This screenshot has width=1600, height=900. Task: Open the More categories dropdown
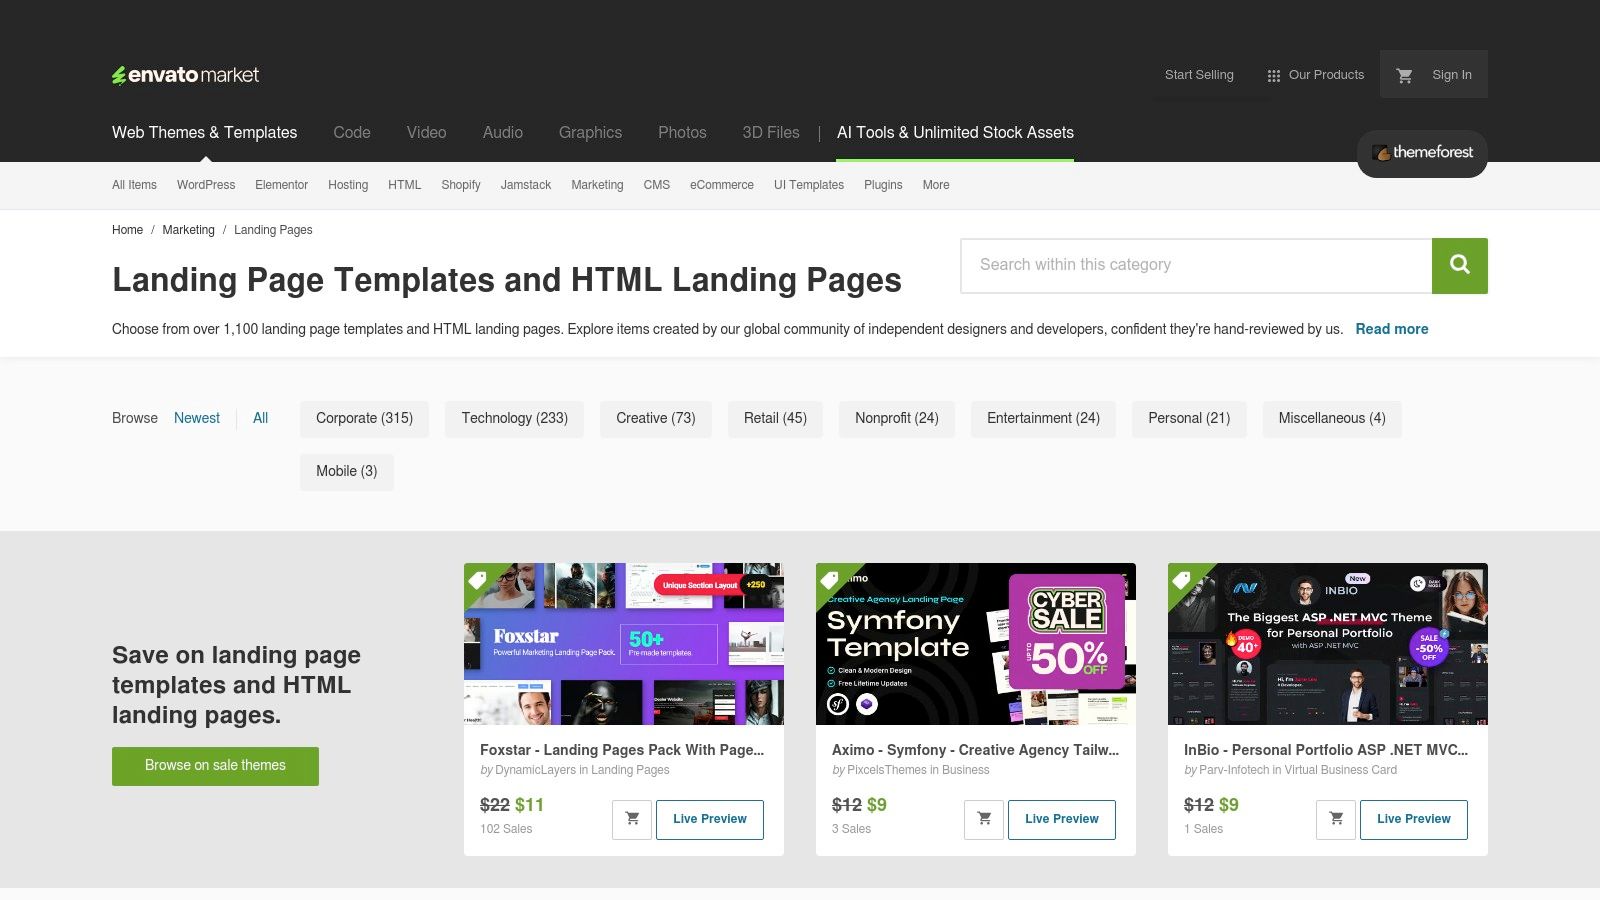[x=935, y=185]
